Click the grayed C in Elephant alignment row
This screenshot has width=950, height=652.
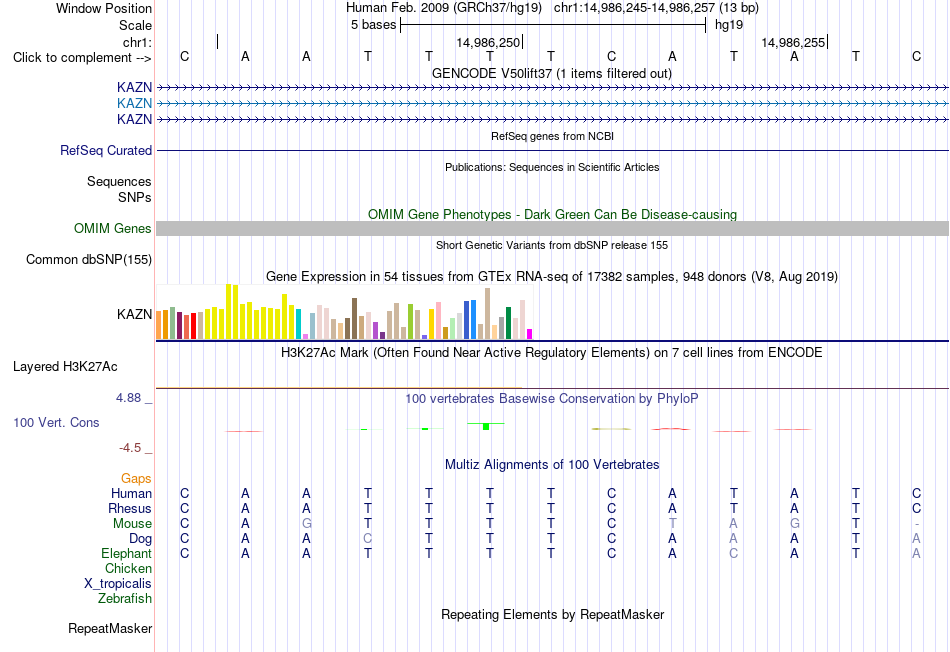coord(733,553)
